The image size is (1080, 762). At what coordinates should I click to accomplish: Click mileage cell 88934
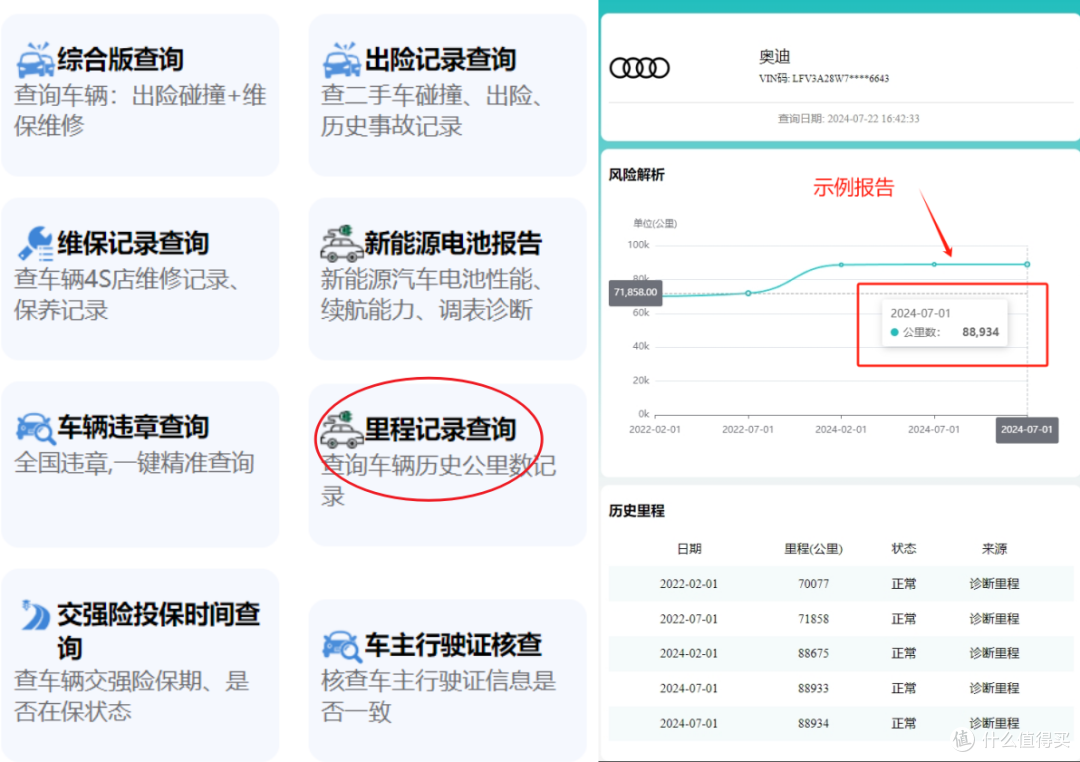[x=813, y=723]
